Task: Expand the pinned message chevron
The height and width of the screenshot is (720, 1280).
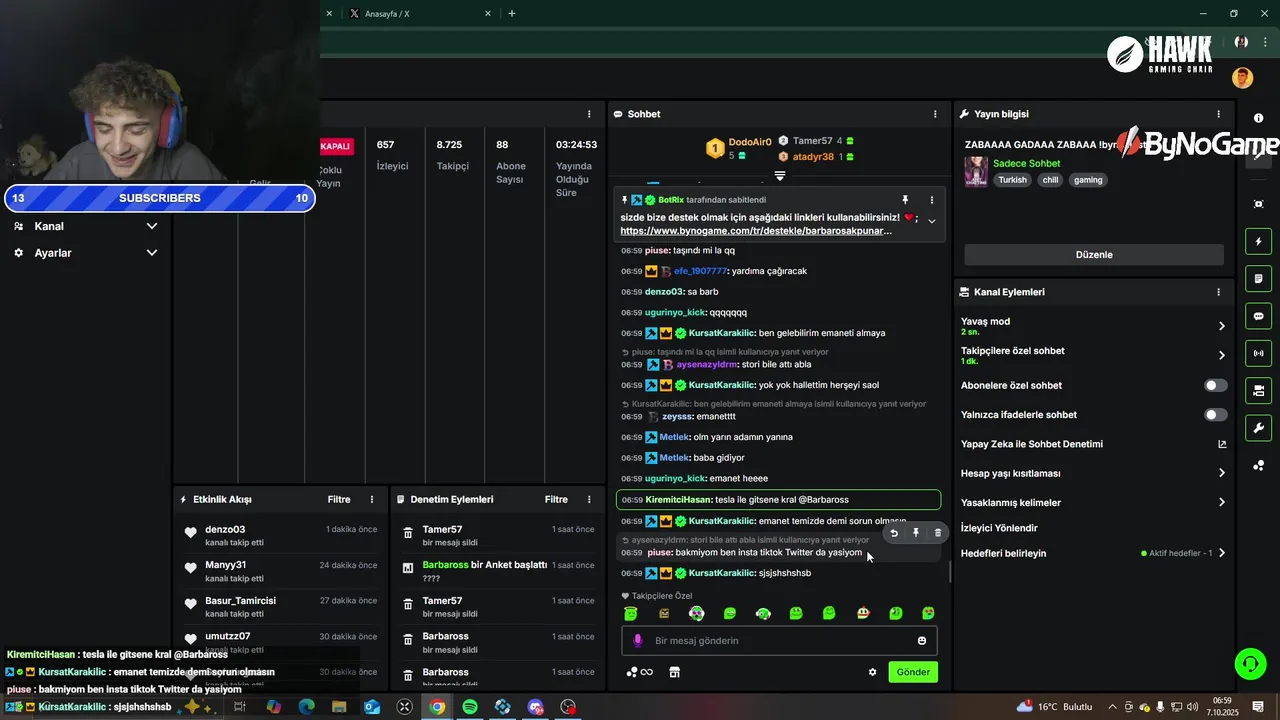Action: click(932, 221)
